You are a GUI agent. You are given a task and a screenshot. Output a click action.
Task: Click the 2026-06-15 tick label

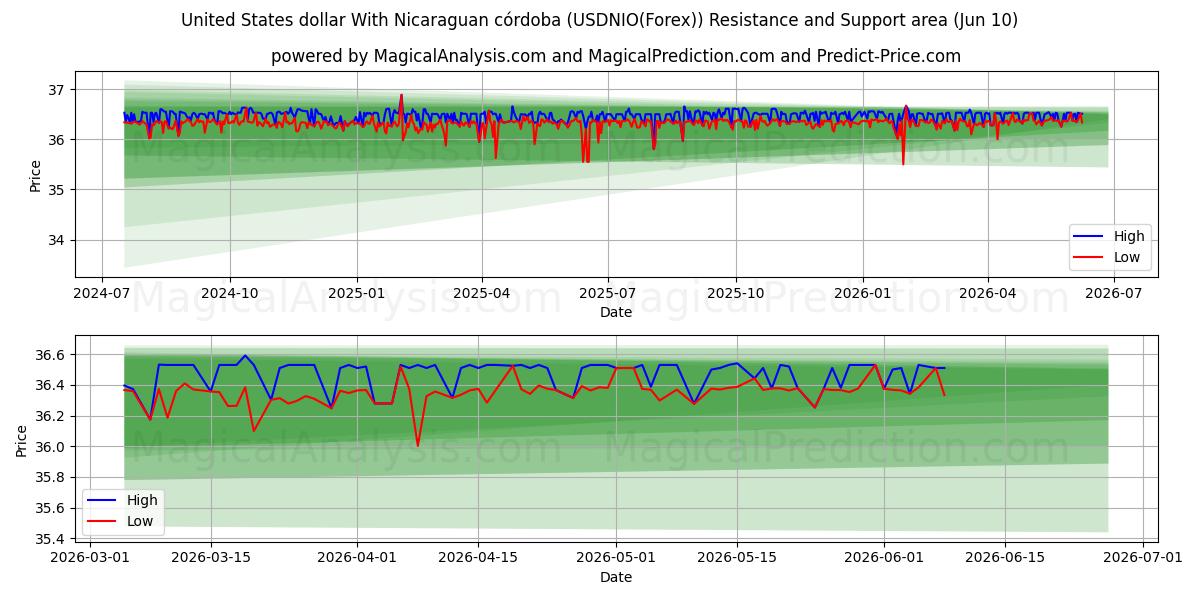[1005, 558]
